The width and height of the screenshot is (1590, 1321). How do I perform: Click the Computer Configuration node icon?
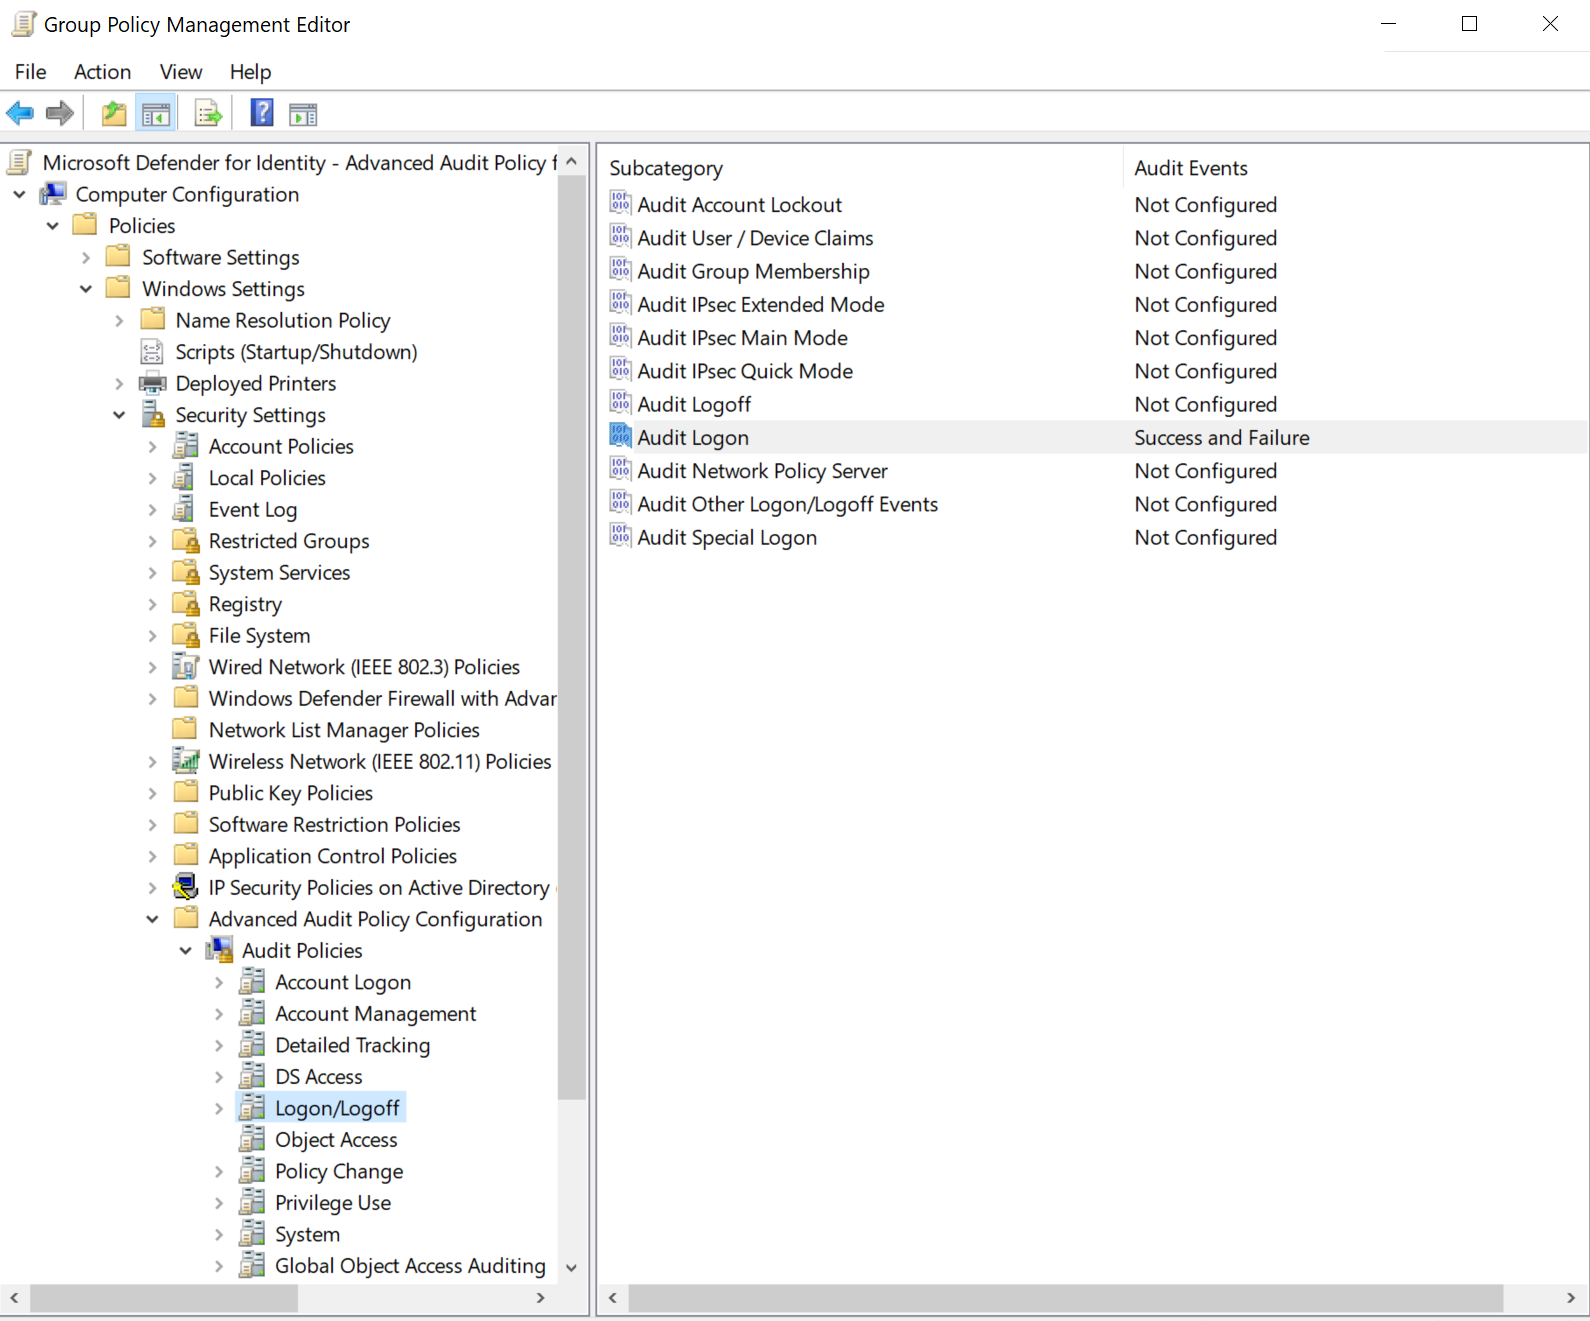(52, 194)
